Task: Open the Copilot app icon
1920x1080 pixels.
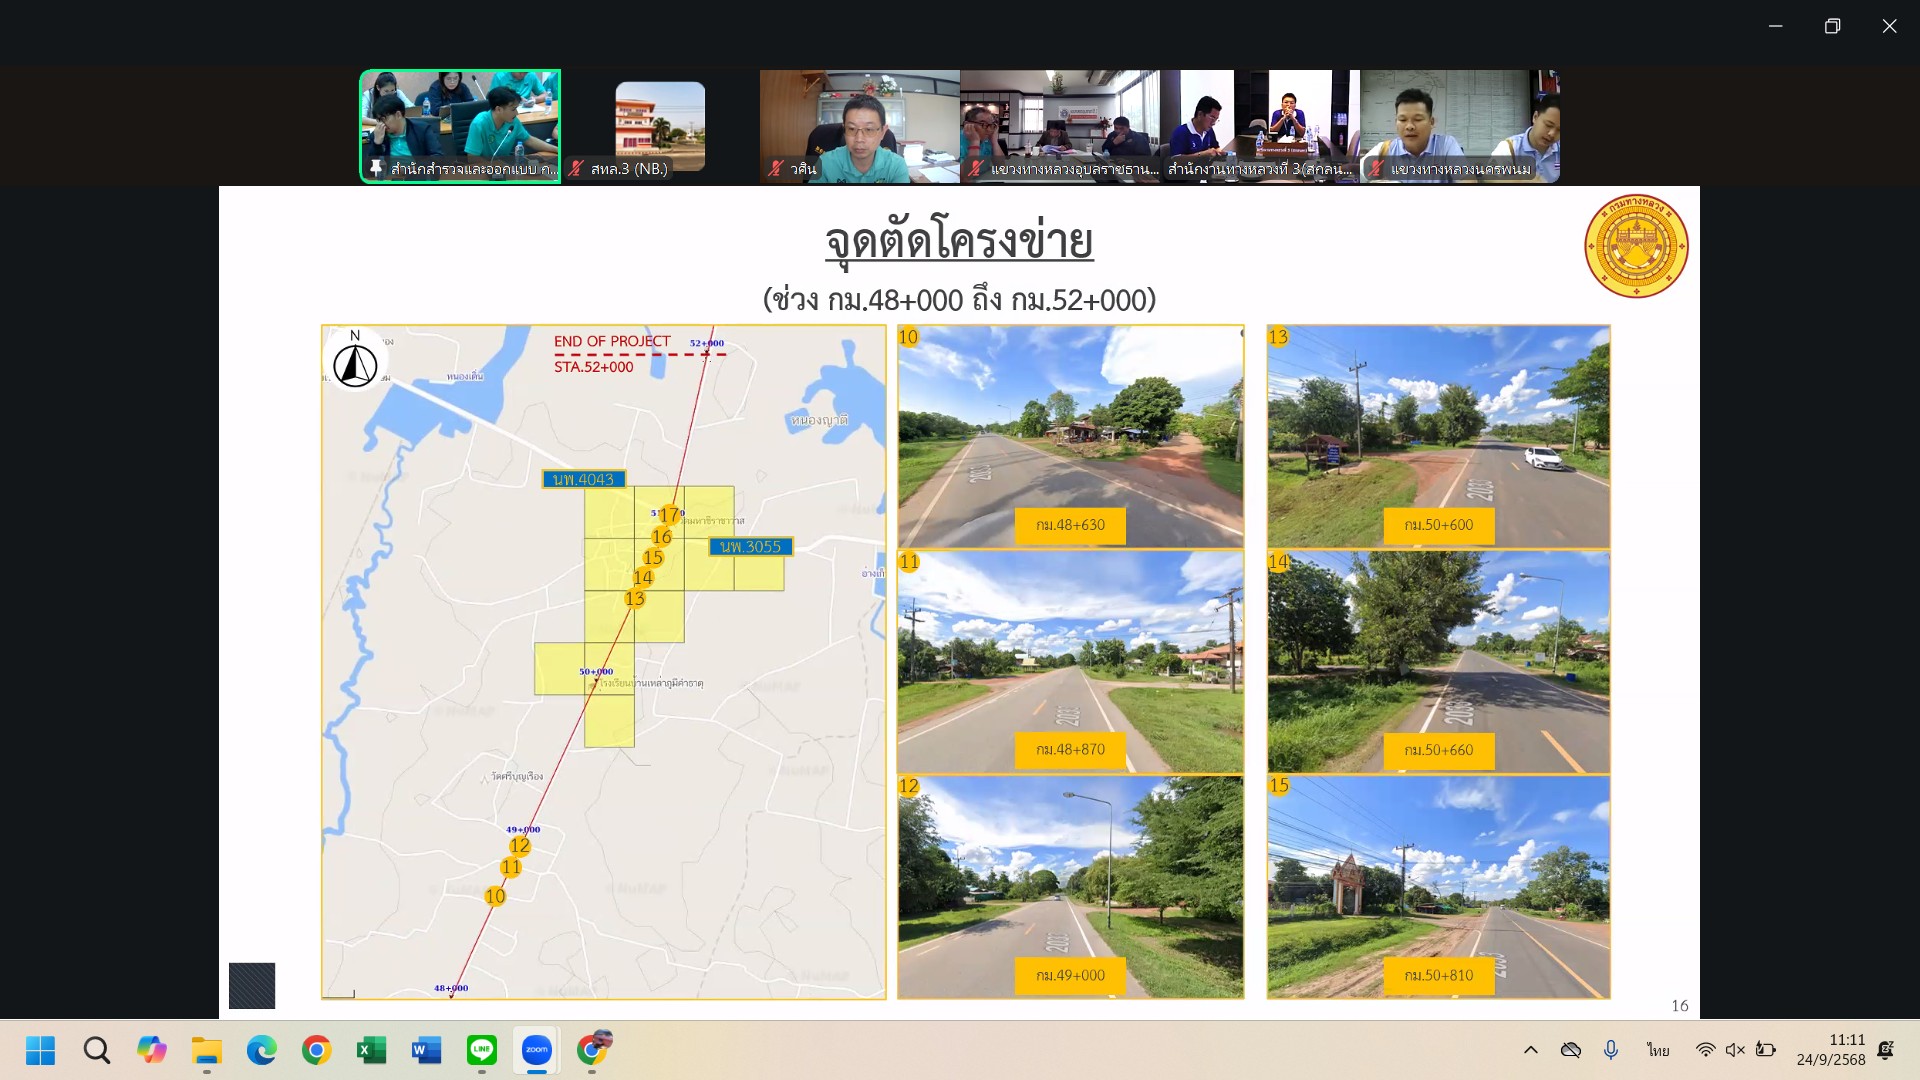Action: tap(151, 1050)
